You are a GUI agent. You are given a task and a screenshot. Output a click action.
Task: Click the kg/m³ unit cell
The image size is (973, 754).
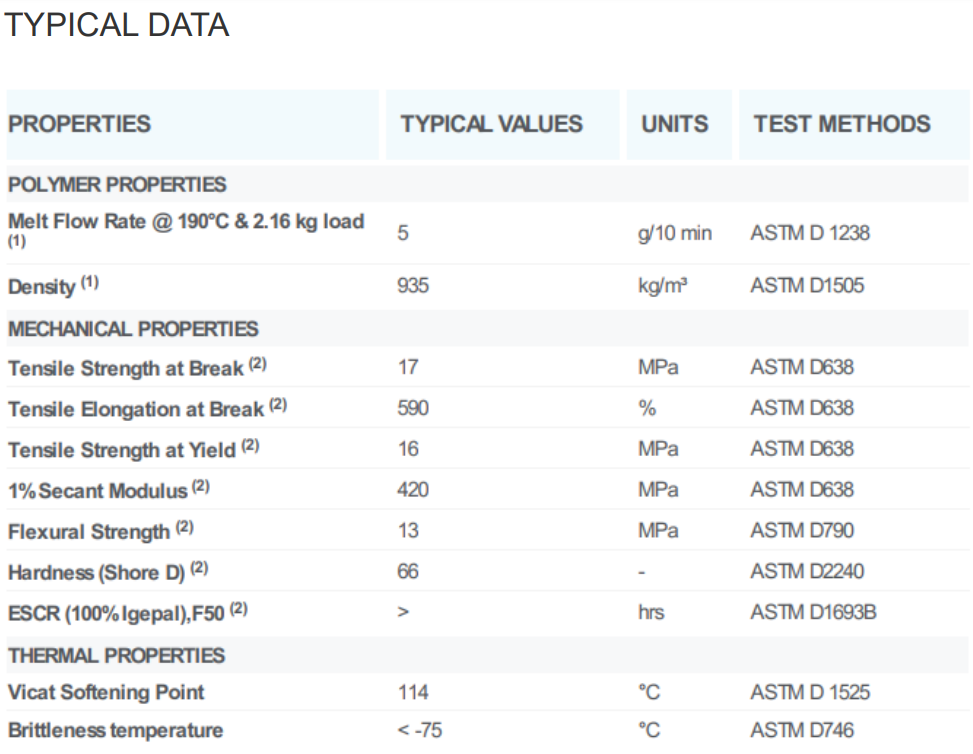pyautogui.click(x=662, y=286)
